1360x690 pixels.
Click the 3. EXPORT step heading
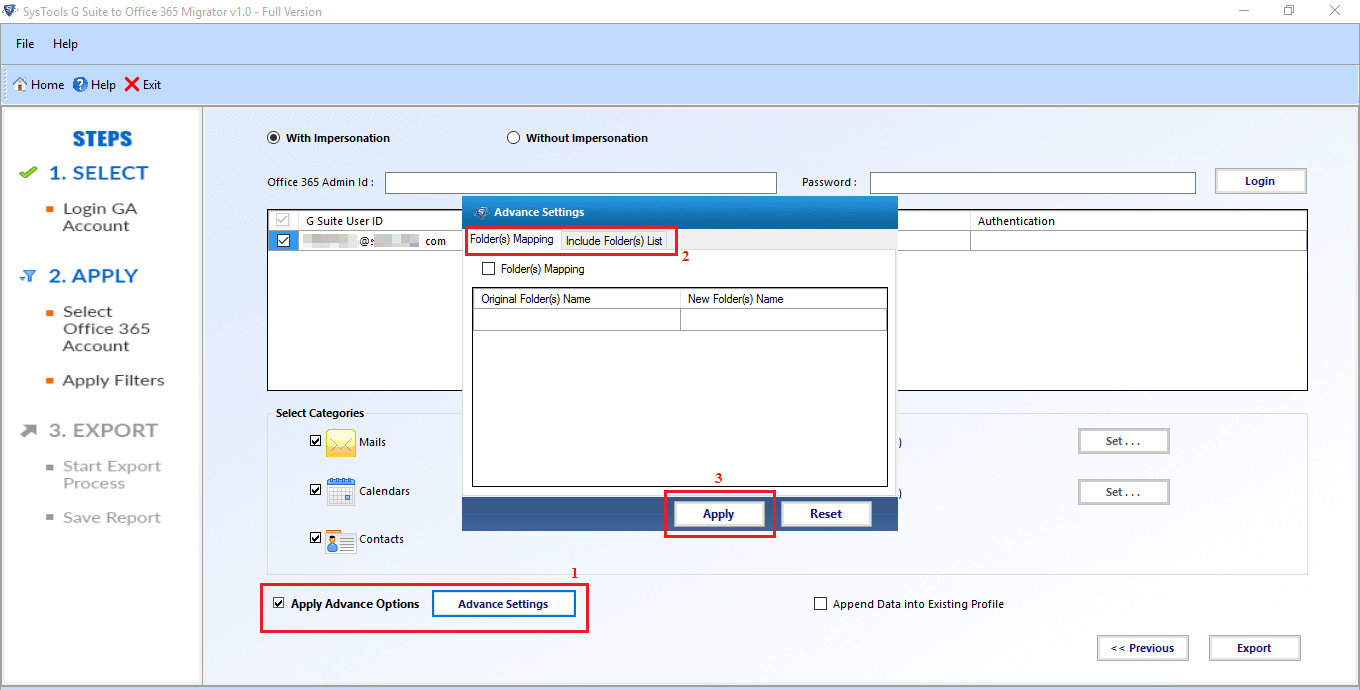click(103, 430)
